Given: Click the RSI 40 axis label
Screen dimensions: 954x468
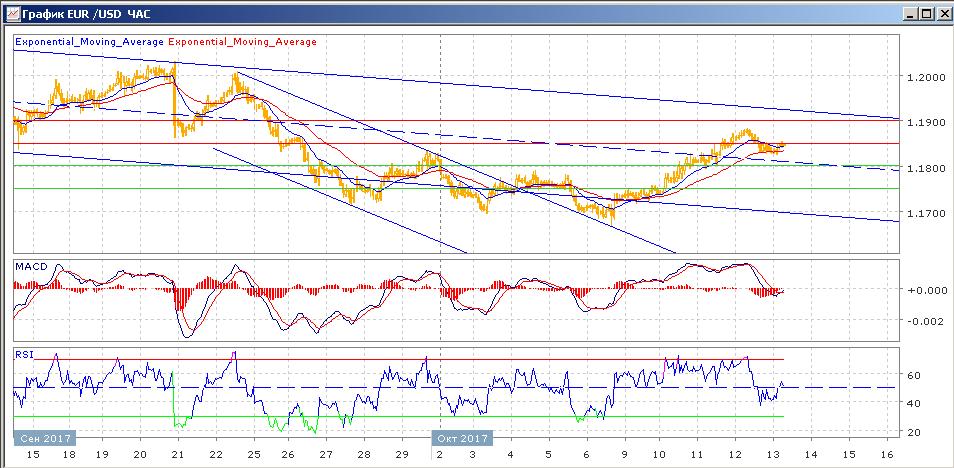Looking at the screenshot, I should pos(912,403).
